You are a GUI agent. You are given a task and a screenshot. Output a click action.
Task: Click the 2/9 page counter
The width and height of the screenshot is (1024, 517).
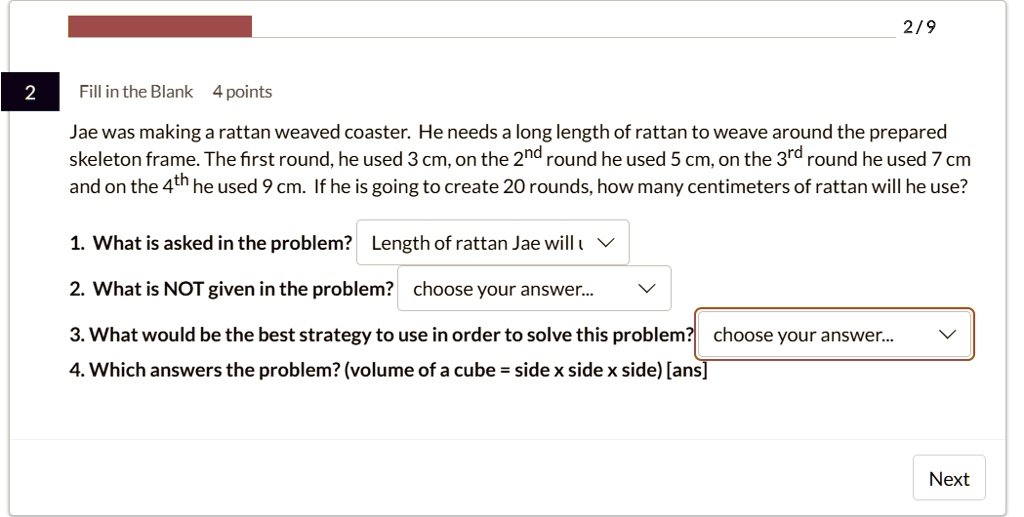(919, 27)
